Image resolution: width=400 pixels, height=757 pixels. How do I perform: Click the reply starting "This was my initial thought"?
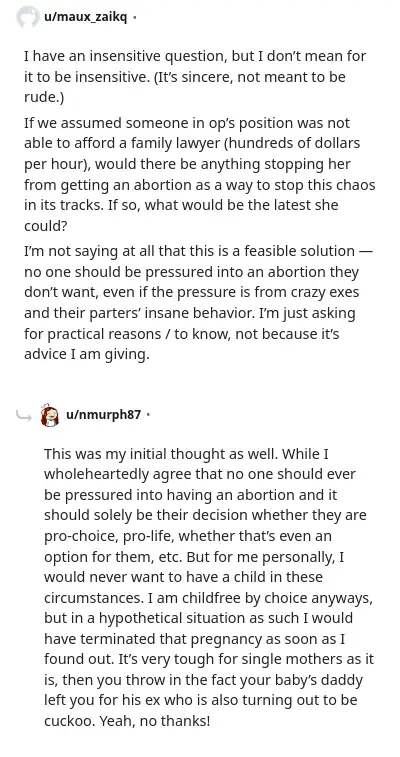point(209,587)
